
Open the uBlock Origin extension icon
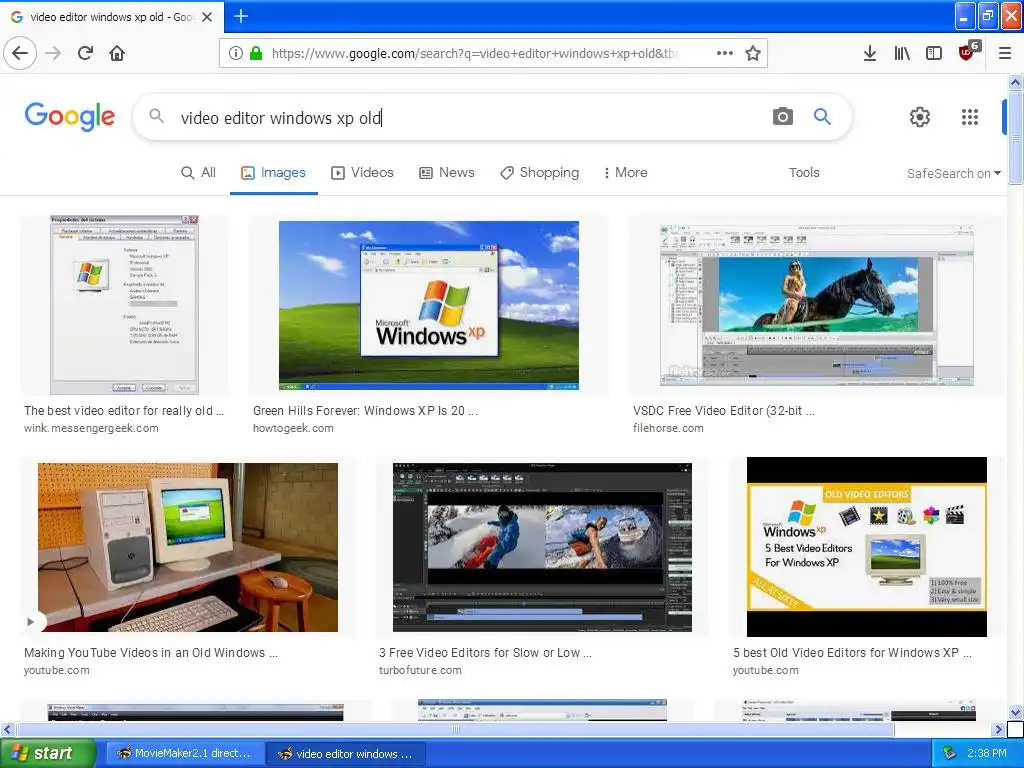coord(968,52)
